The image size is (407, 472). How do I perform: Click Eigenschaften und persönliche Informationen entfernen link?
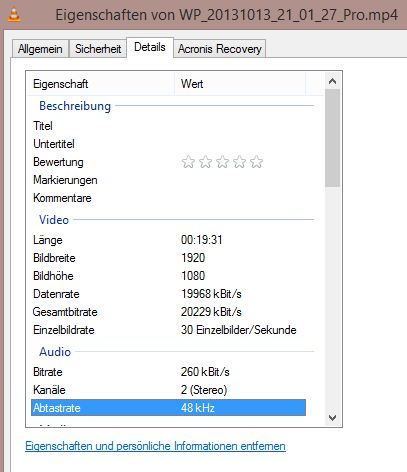(x=155, y=446)
